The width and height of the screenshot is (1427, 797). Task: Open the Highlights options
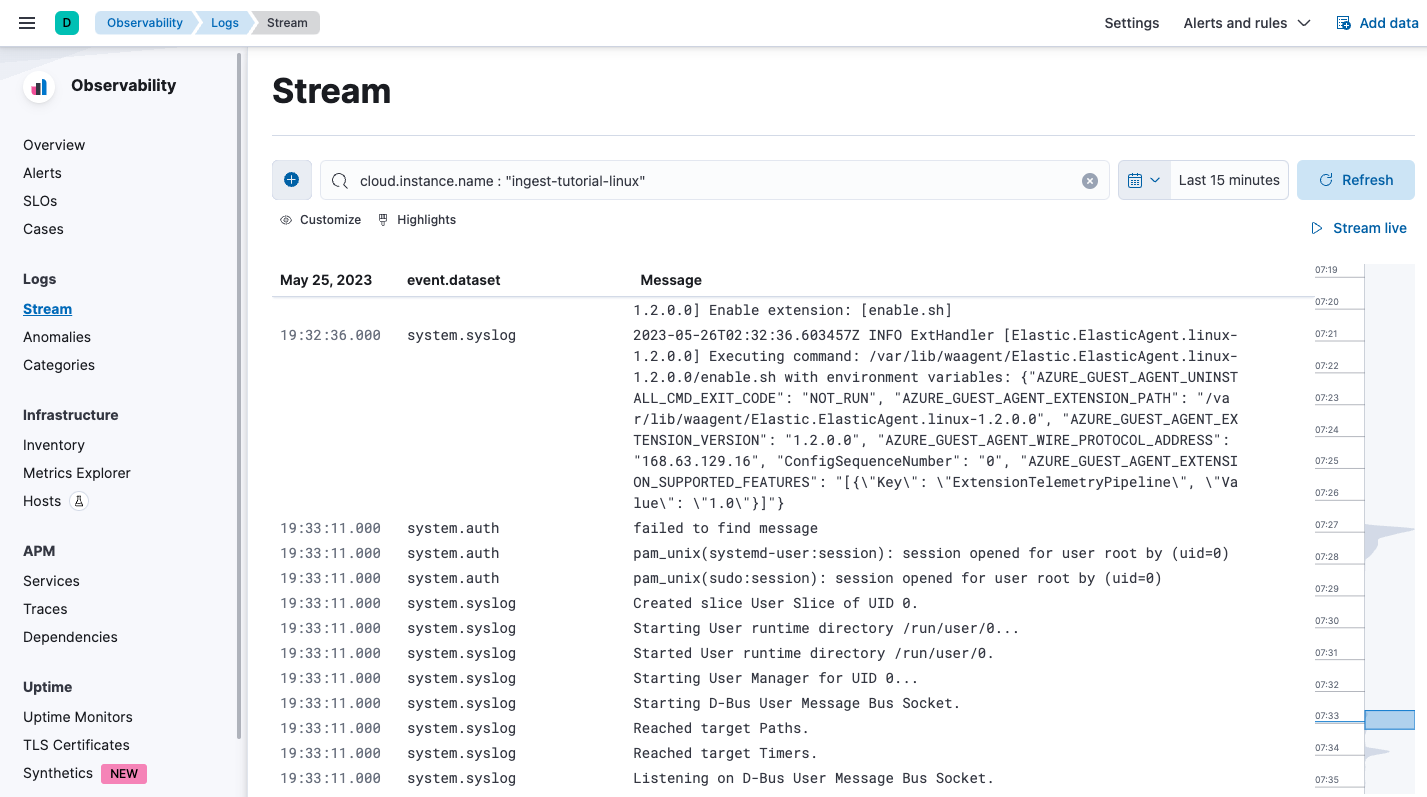coord(416,219)
